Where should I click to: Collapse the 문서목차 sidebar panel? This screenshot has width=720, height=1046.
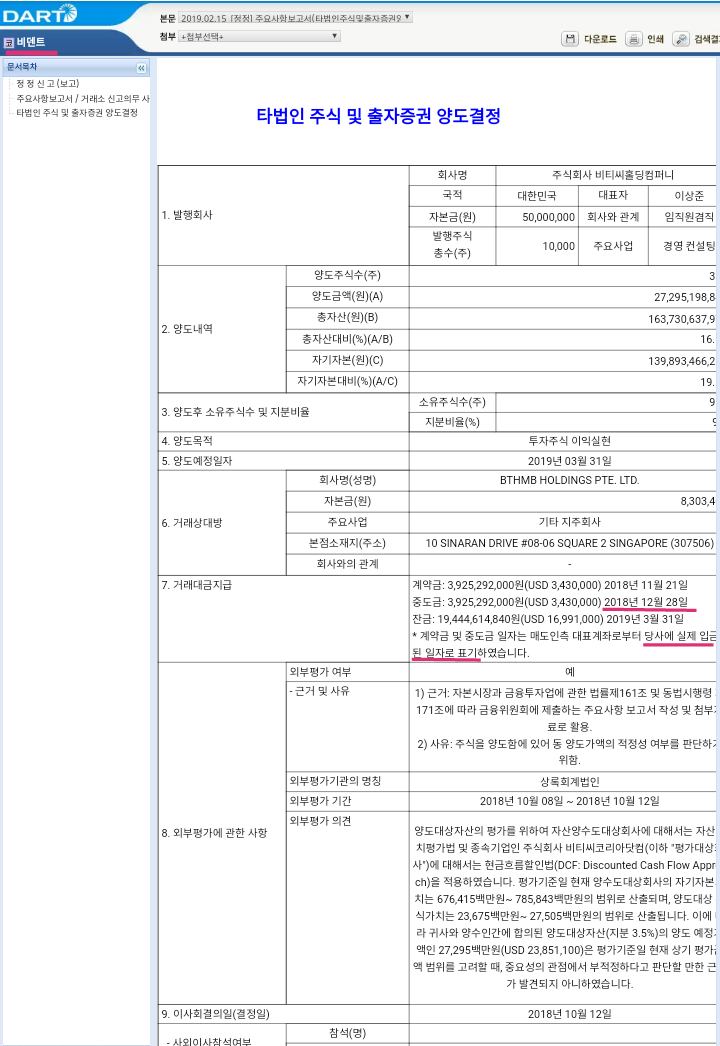click(141, 68)
